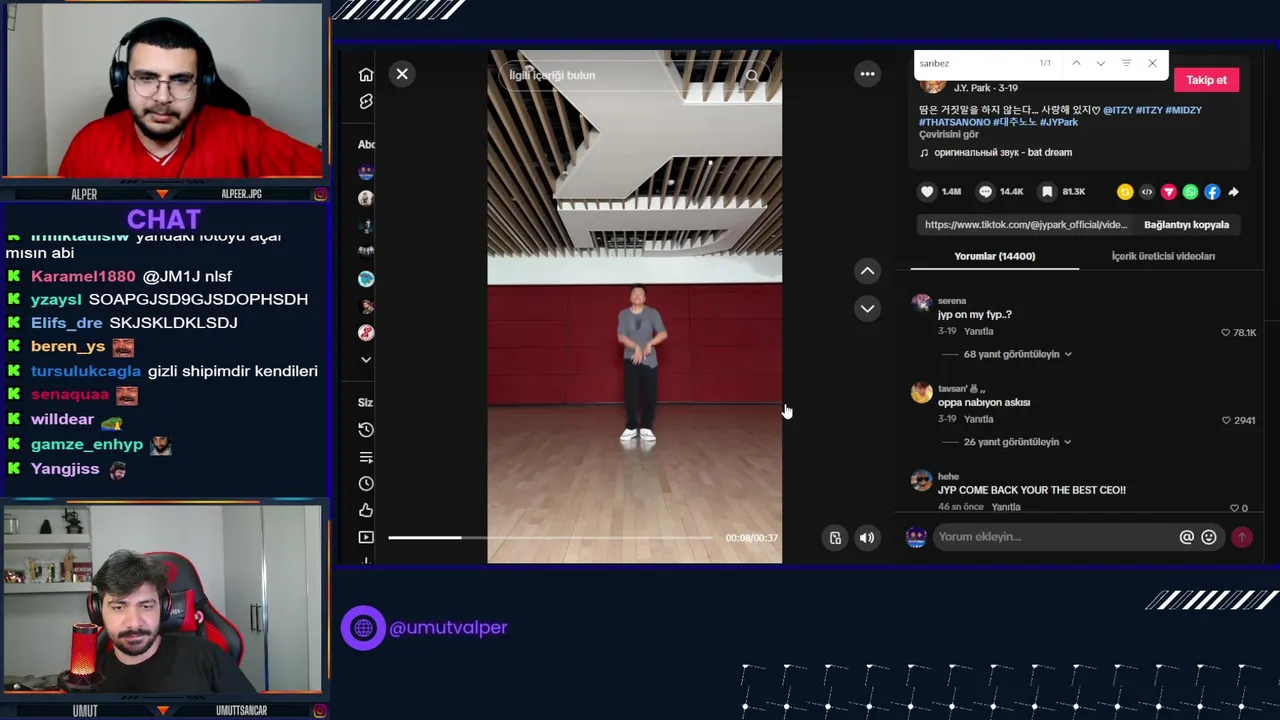Share via WhatsApp icon
This screenshot has height=720, width=1280.
tap(1190, 192)
